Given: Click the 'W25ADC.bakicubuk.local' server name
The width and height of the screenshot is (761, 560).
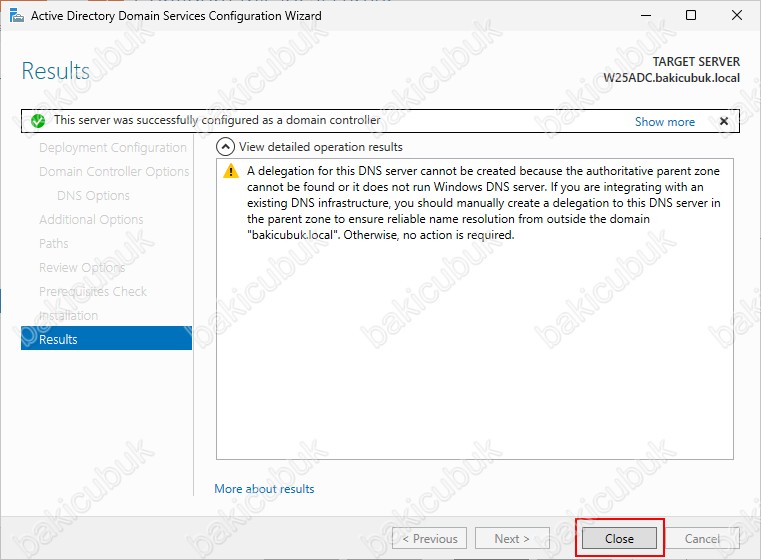Looking at the screenshot, I should point(672,78).
